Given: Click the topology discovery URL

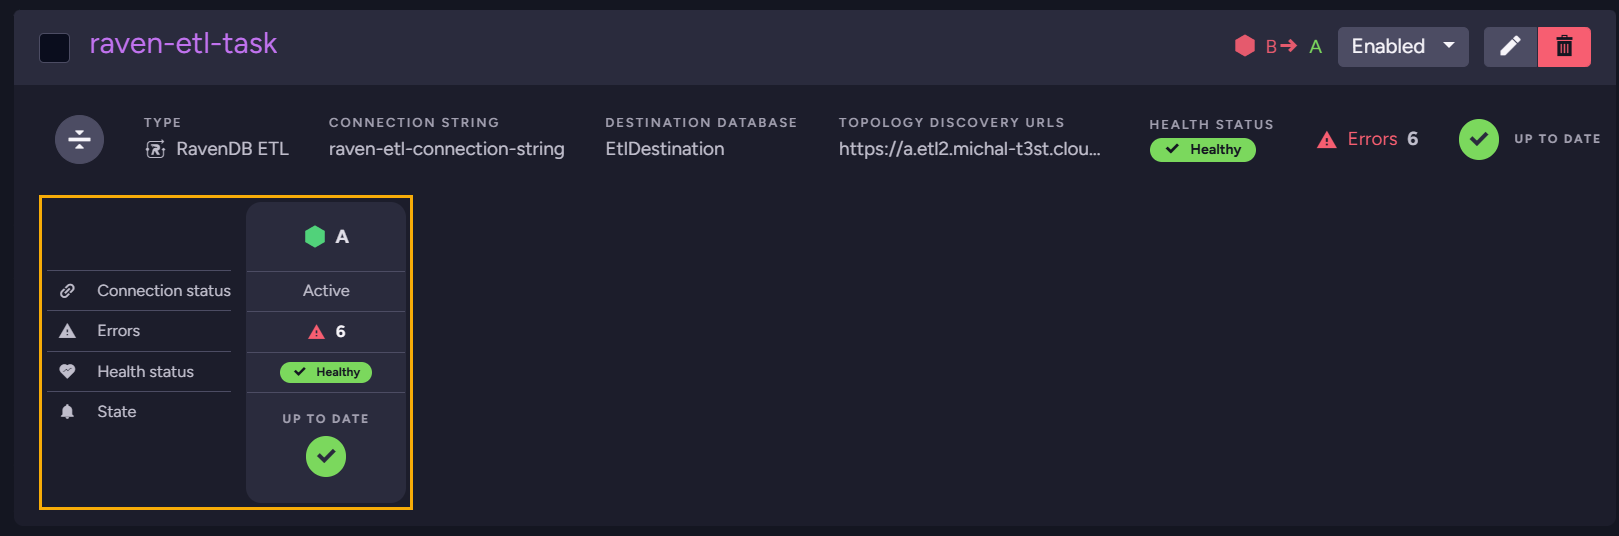Looking at the screenshot, I should tap(970, 149).
